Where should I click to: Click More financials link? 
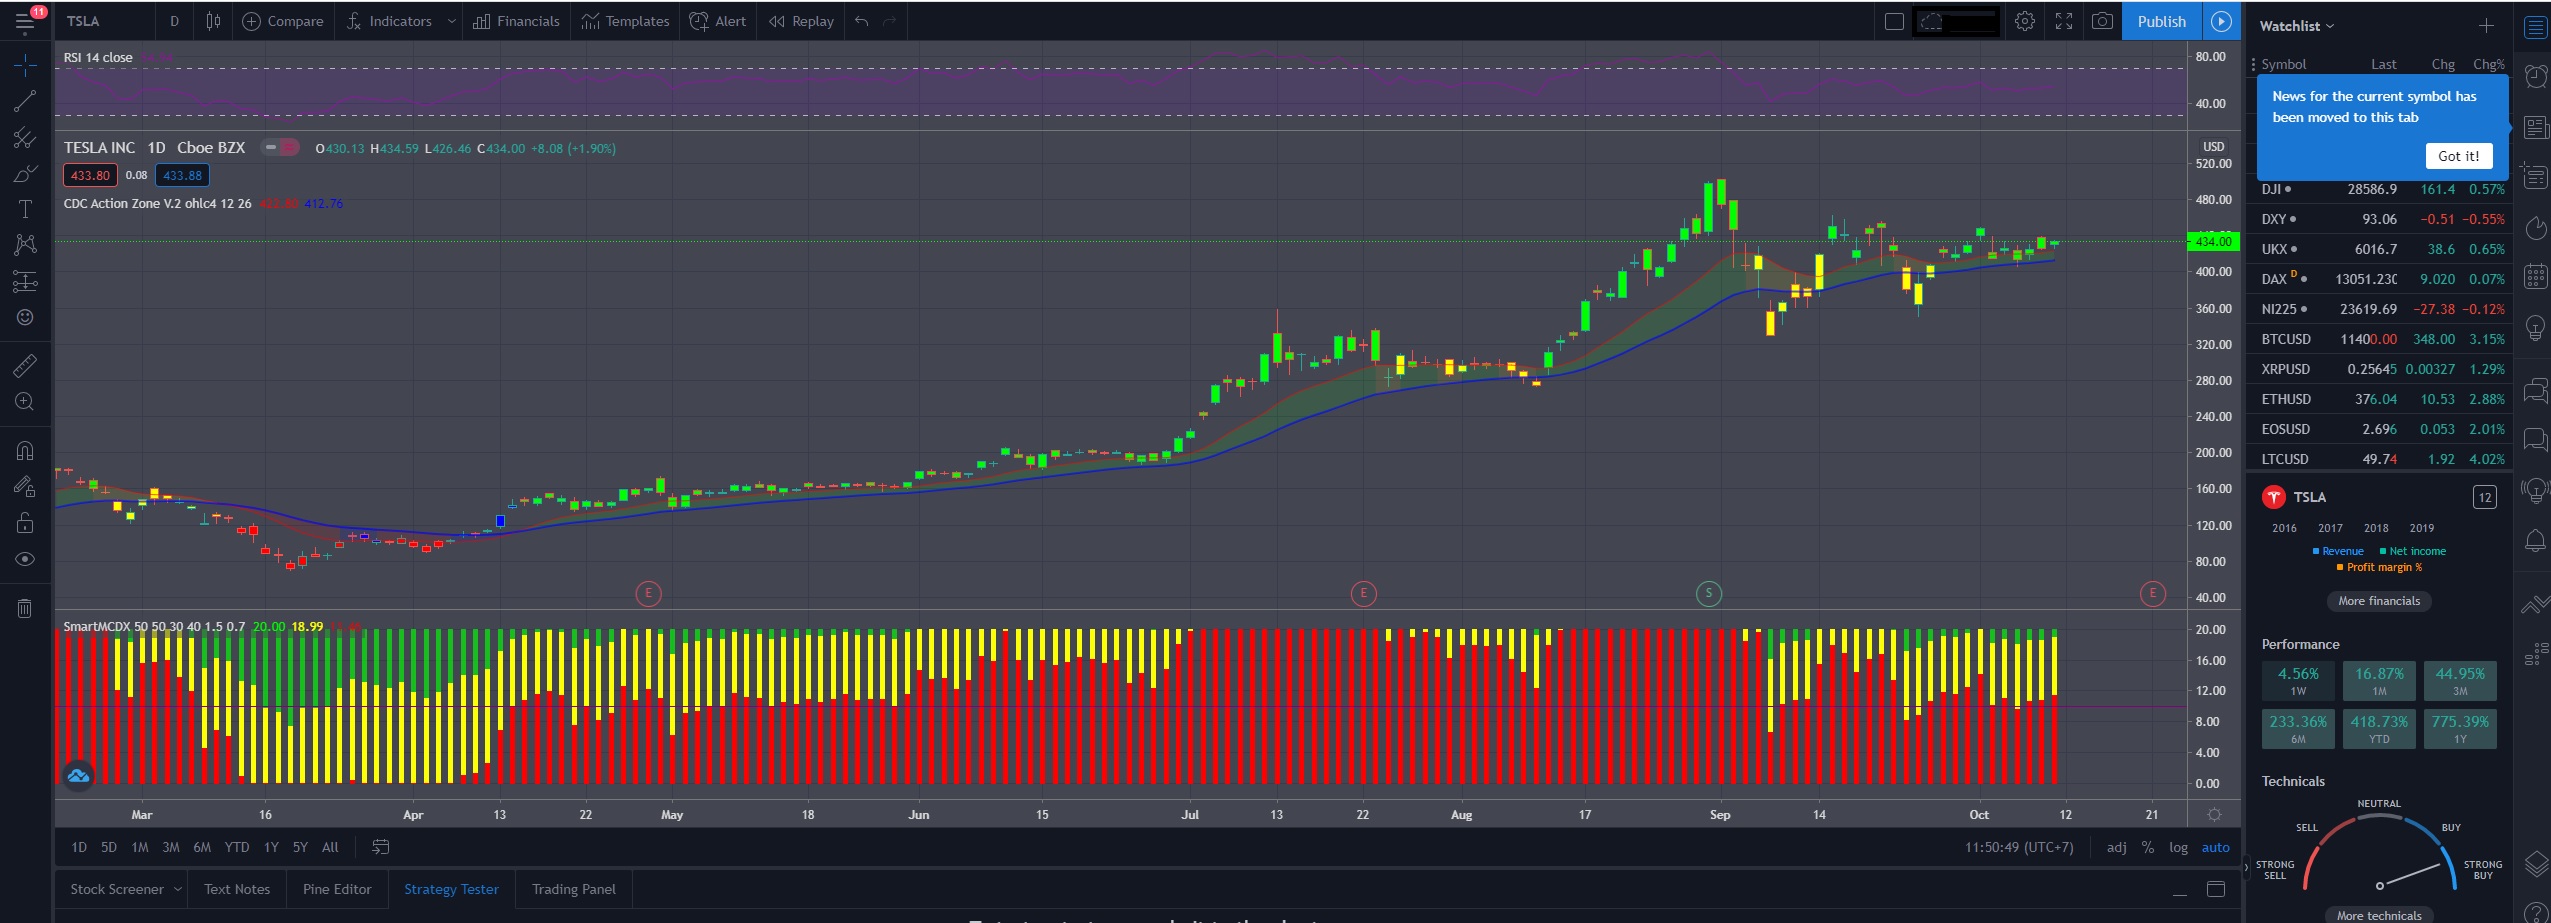tap(2379, 601)
